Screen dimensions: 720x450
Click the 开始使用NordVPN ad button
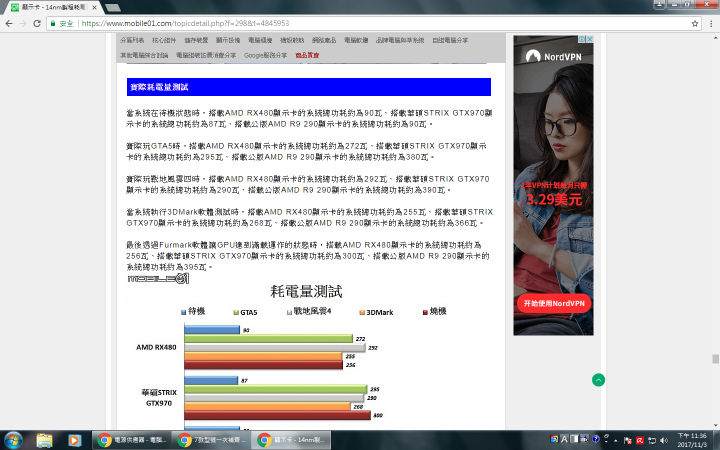[554, 304]
